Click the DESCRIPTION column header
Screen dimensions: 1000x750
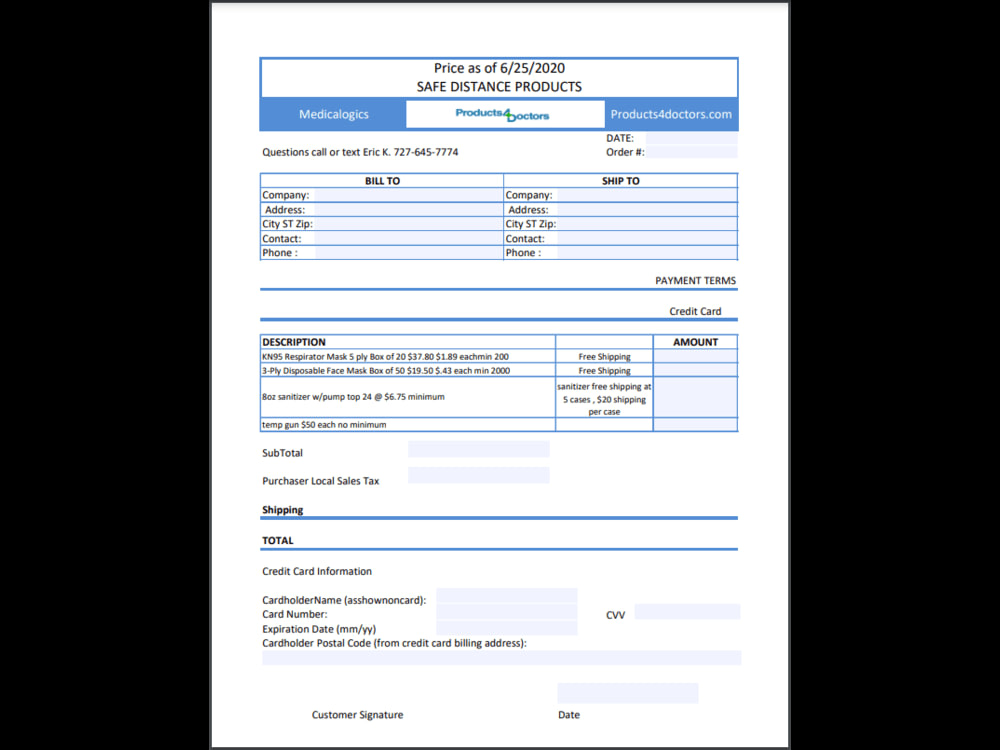point(294,342)
